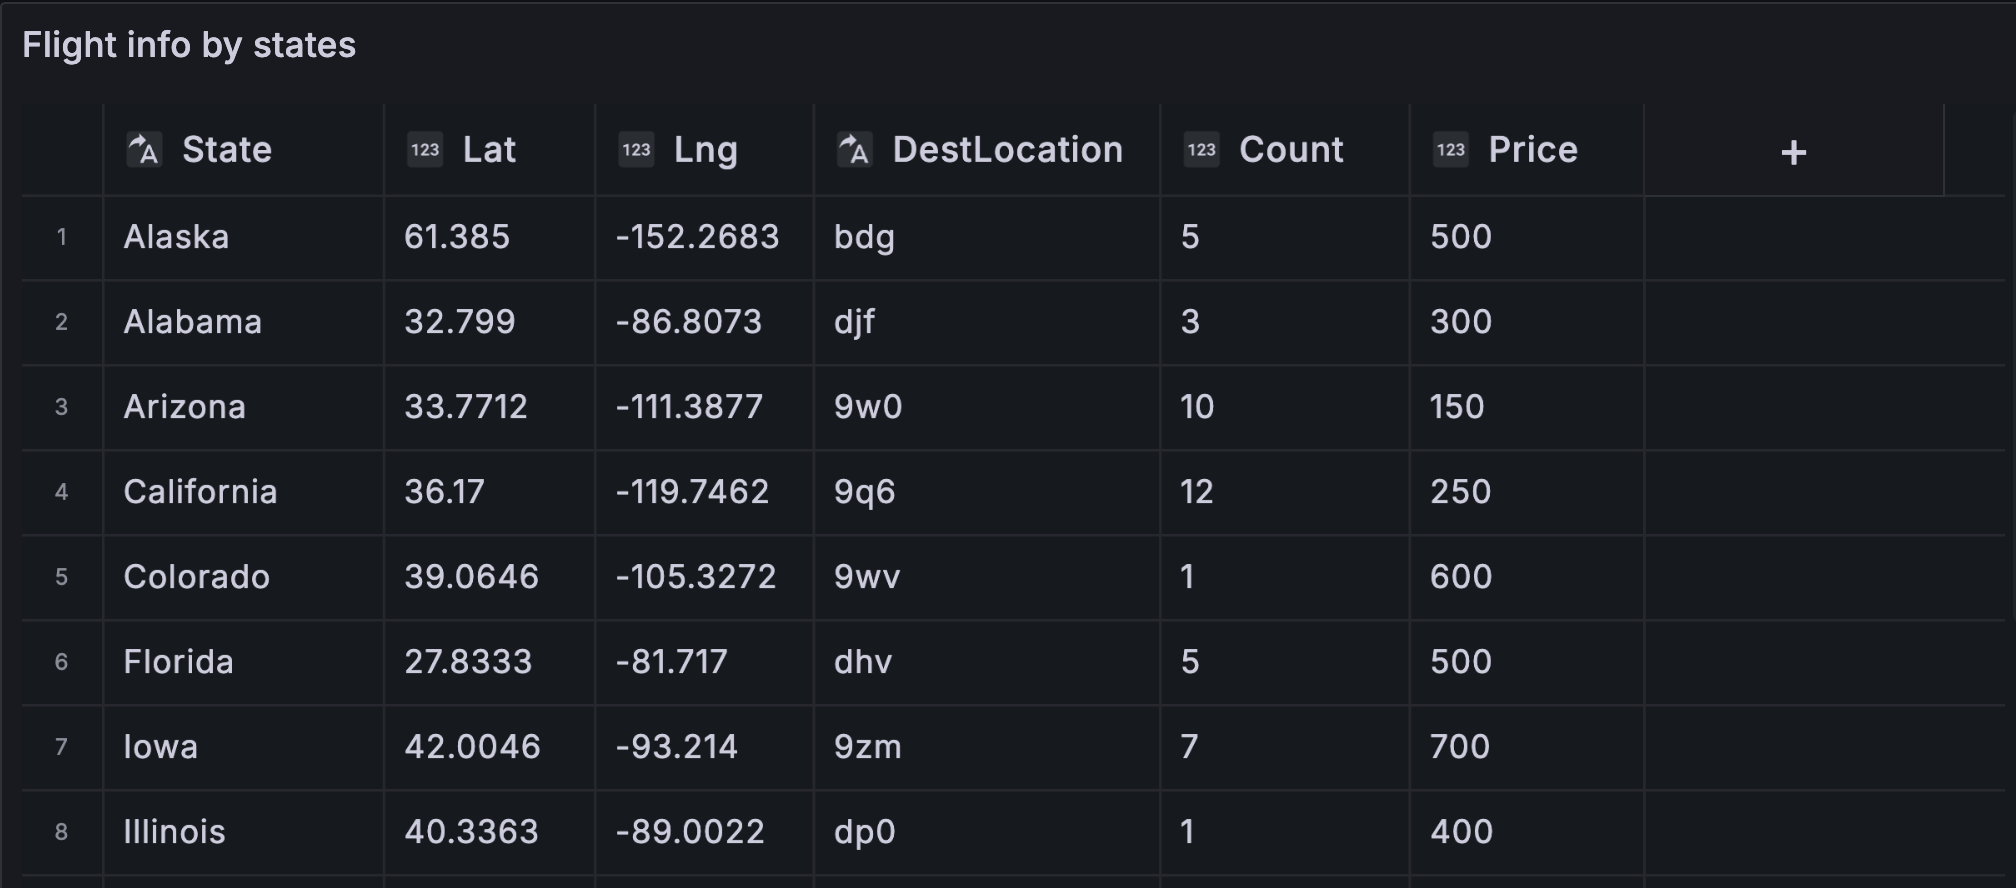Click the Flight info by states panel title
2016x888 pixels.
[189, 44]
